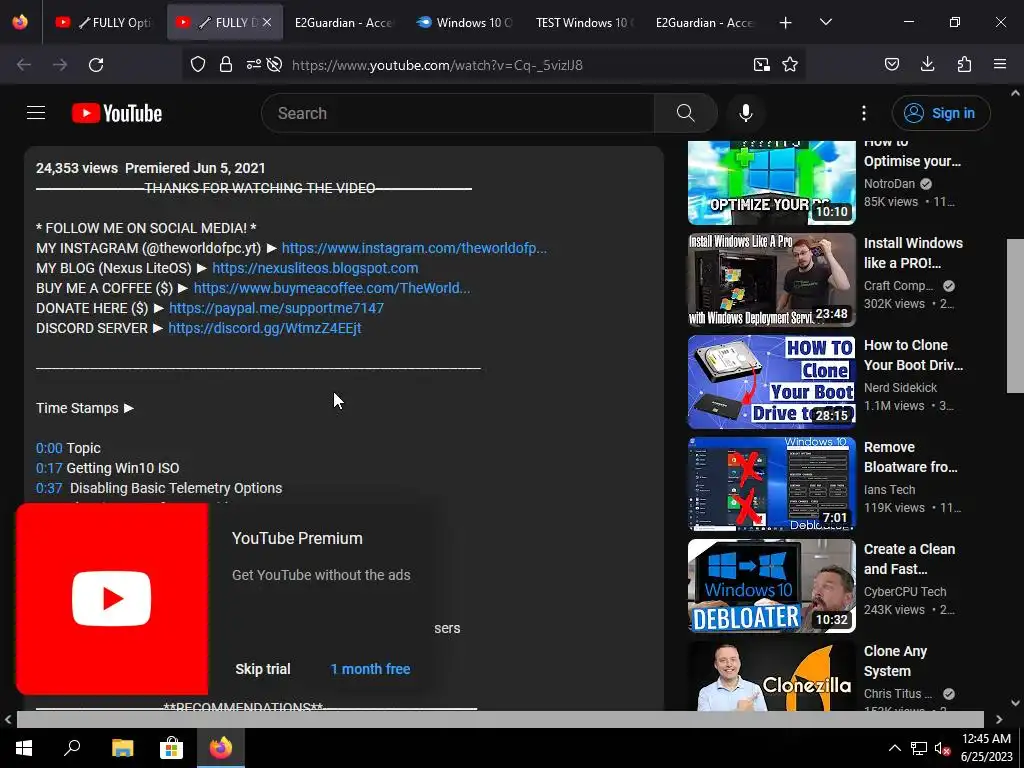Click 1 month free offer

370,669
